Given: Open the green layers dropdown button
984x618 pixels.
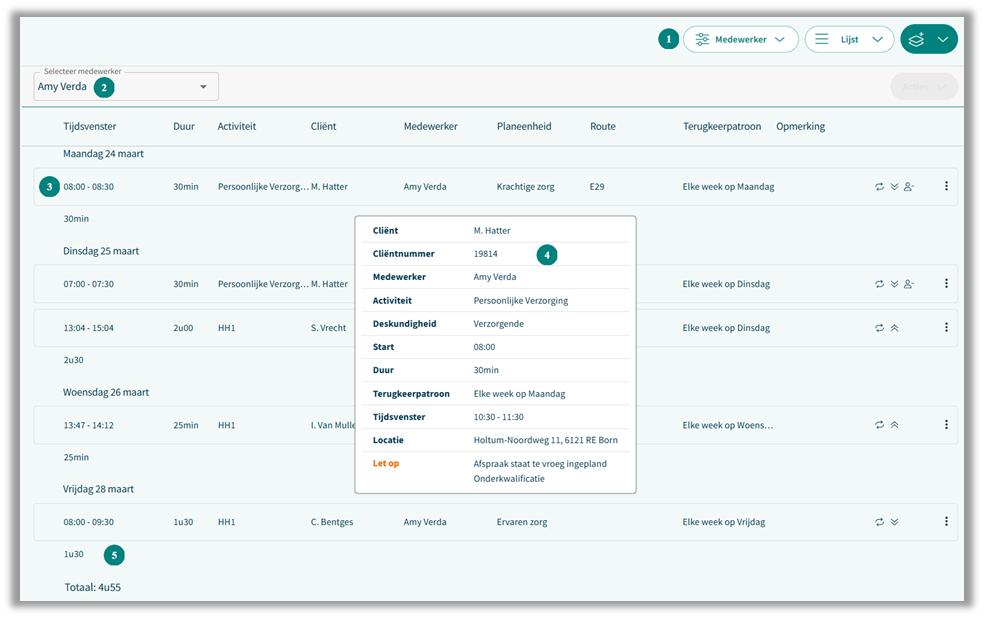Looking at the screenshot, I should 929,39.
